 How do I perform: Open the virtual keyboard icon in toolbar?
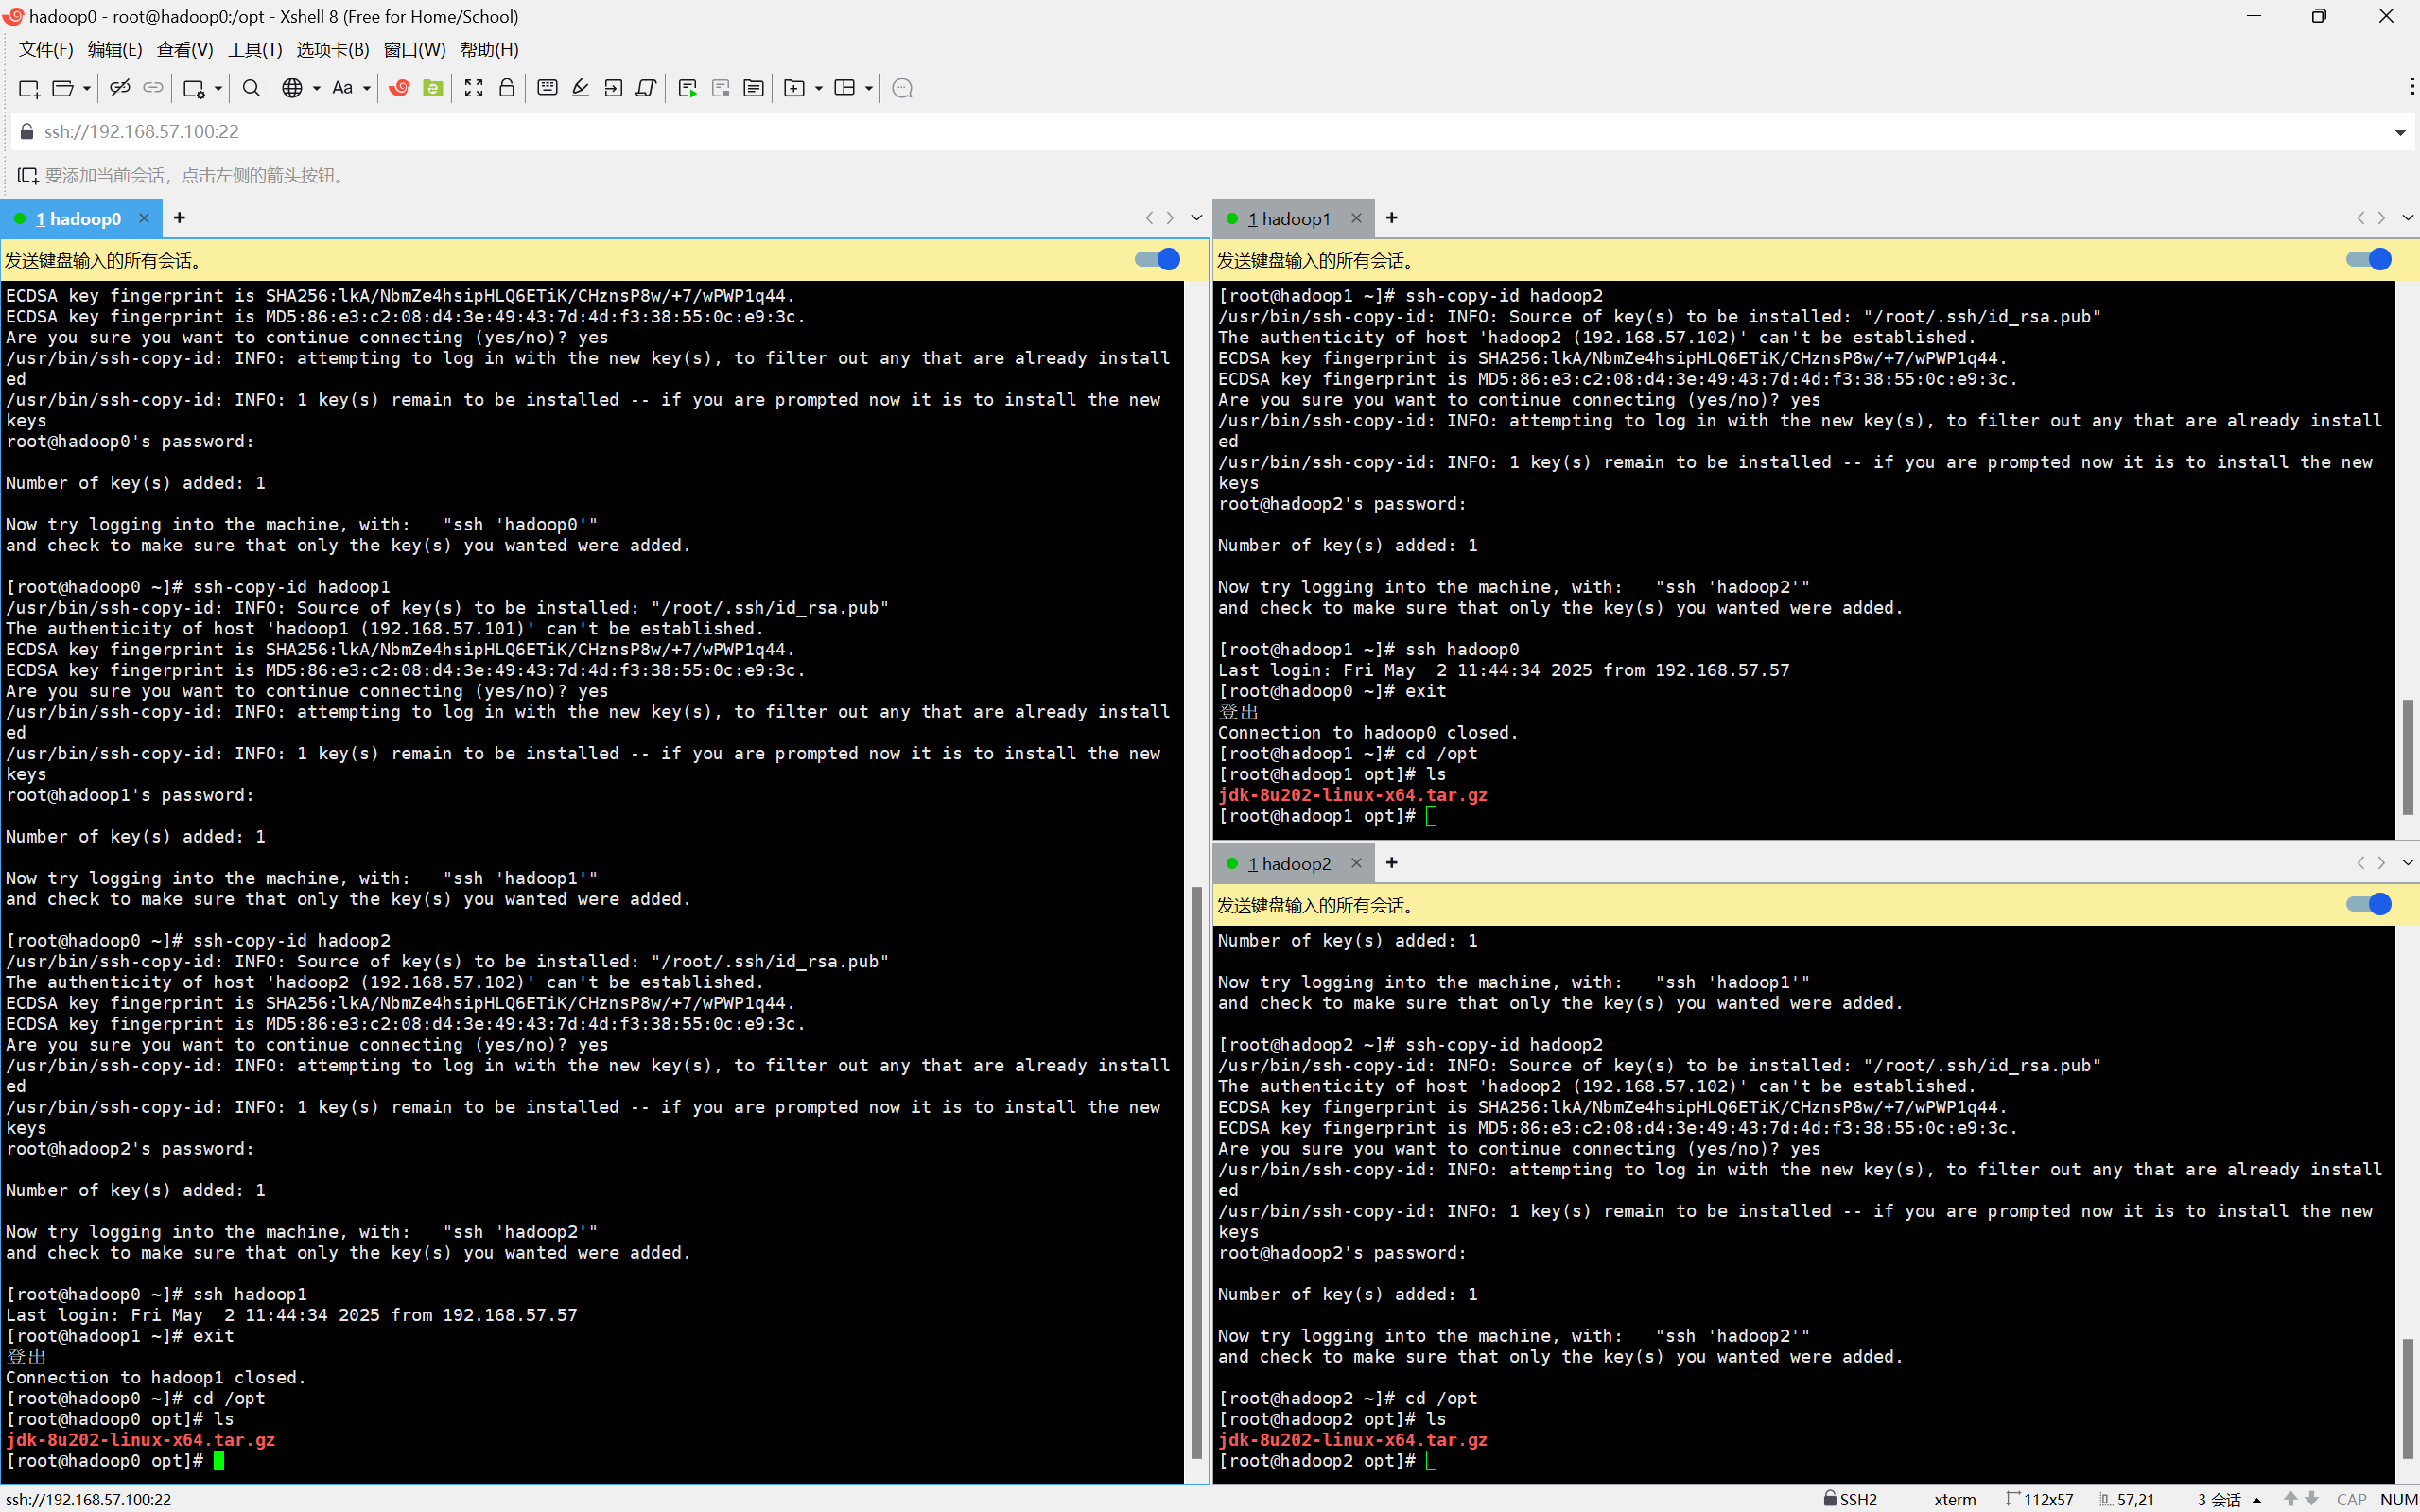(x=547, y=88)
